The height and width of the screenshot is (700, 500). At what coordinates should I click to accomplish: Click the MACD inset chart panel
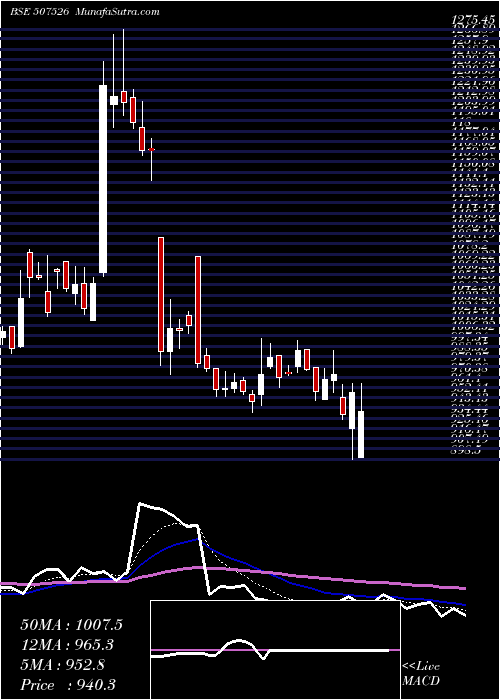[x=275, y=650]
